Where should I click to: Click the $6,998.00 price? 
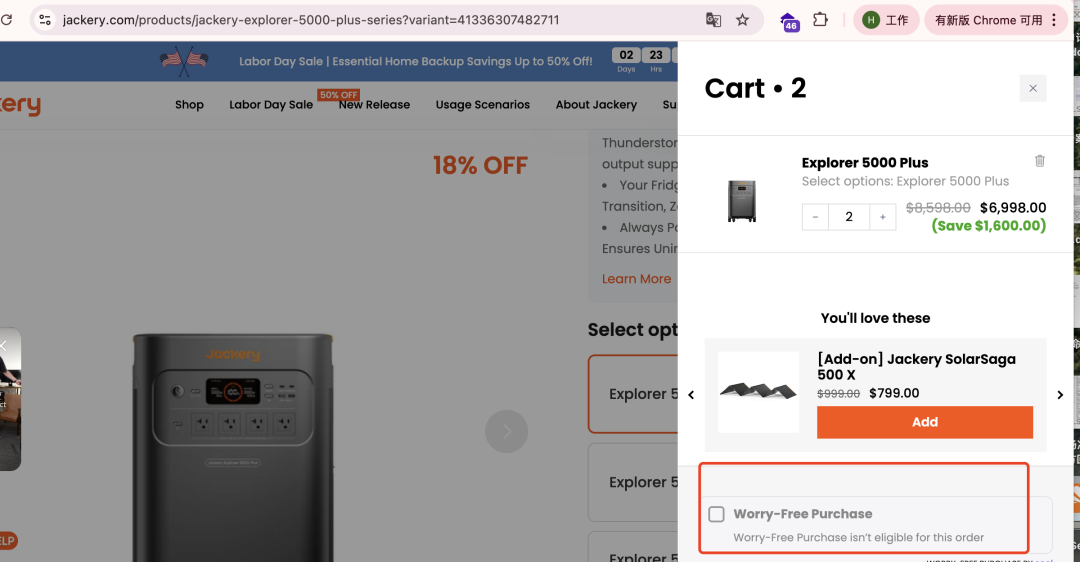pyautogui.click(x=1012, y=207)
